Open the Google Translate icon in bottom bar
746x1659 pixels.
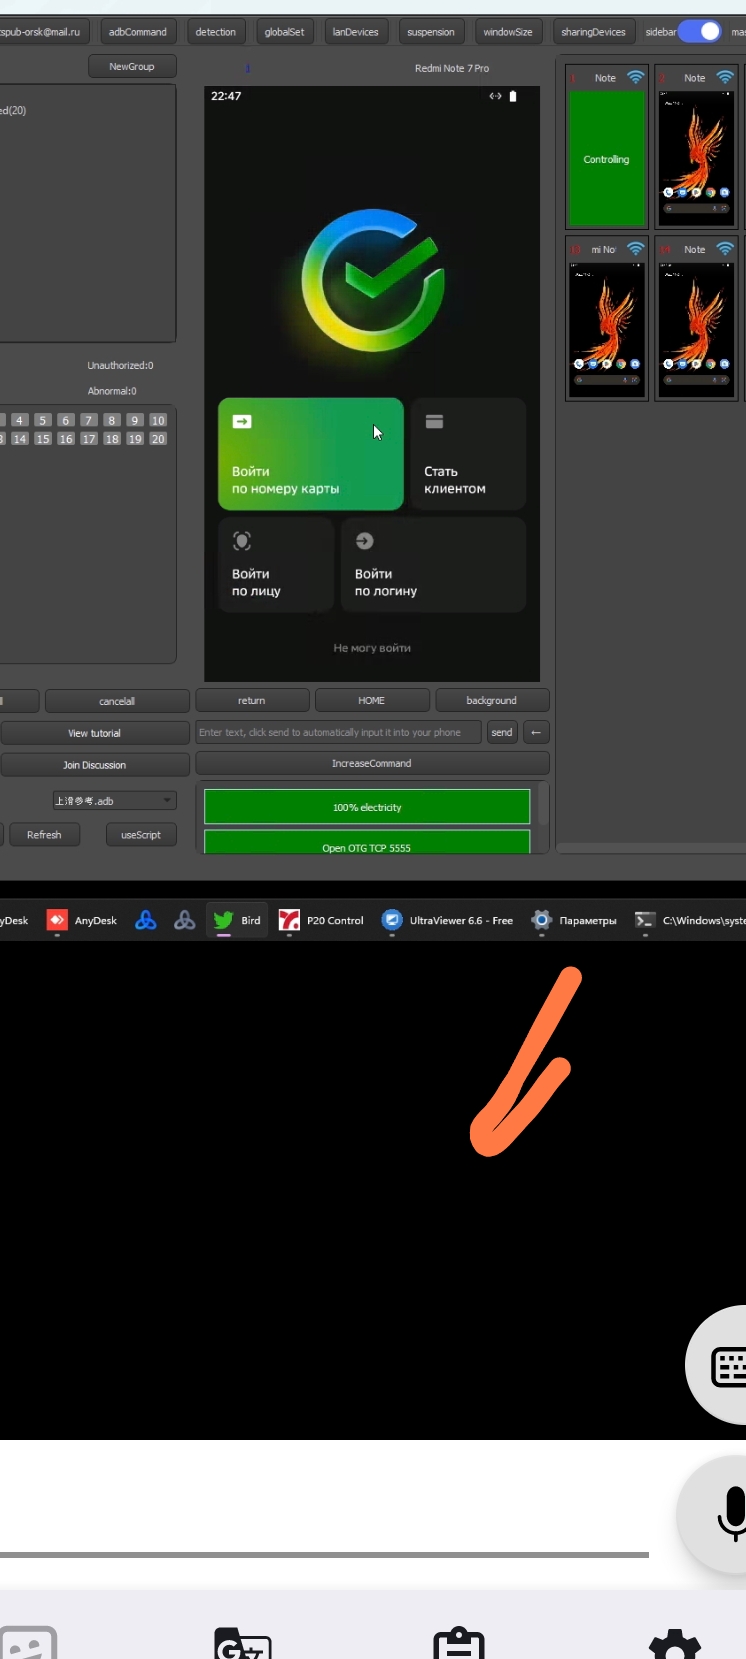(243, 1642)
